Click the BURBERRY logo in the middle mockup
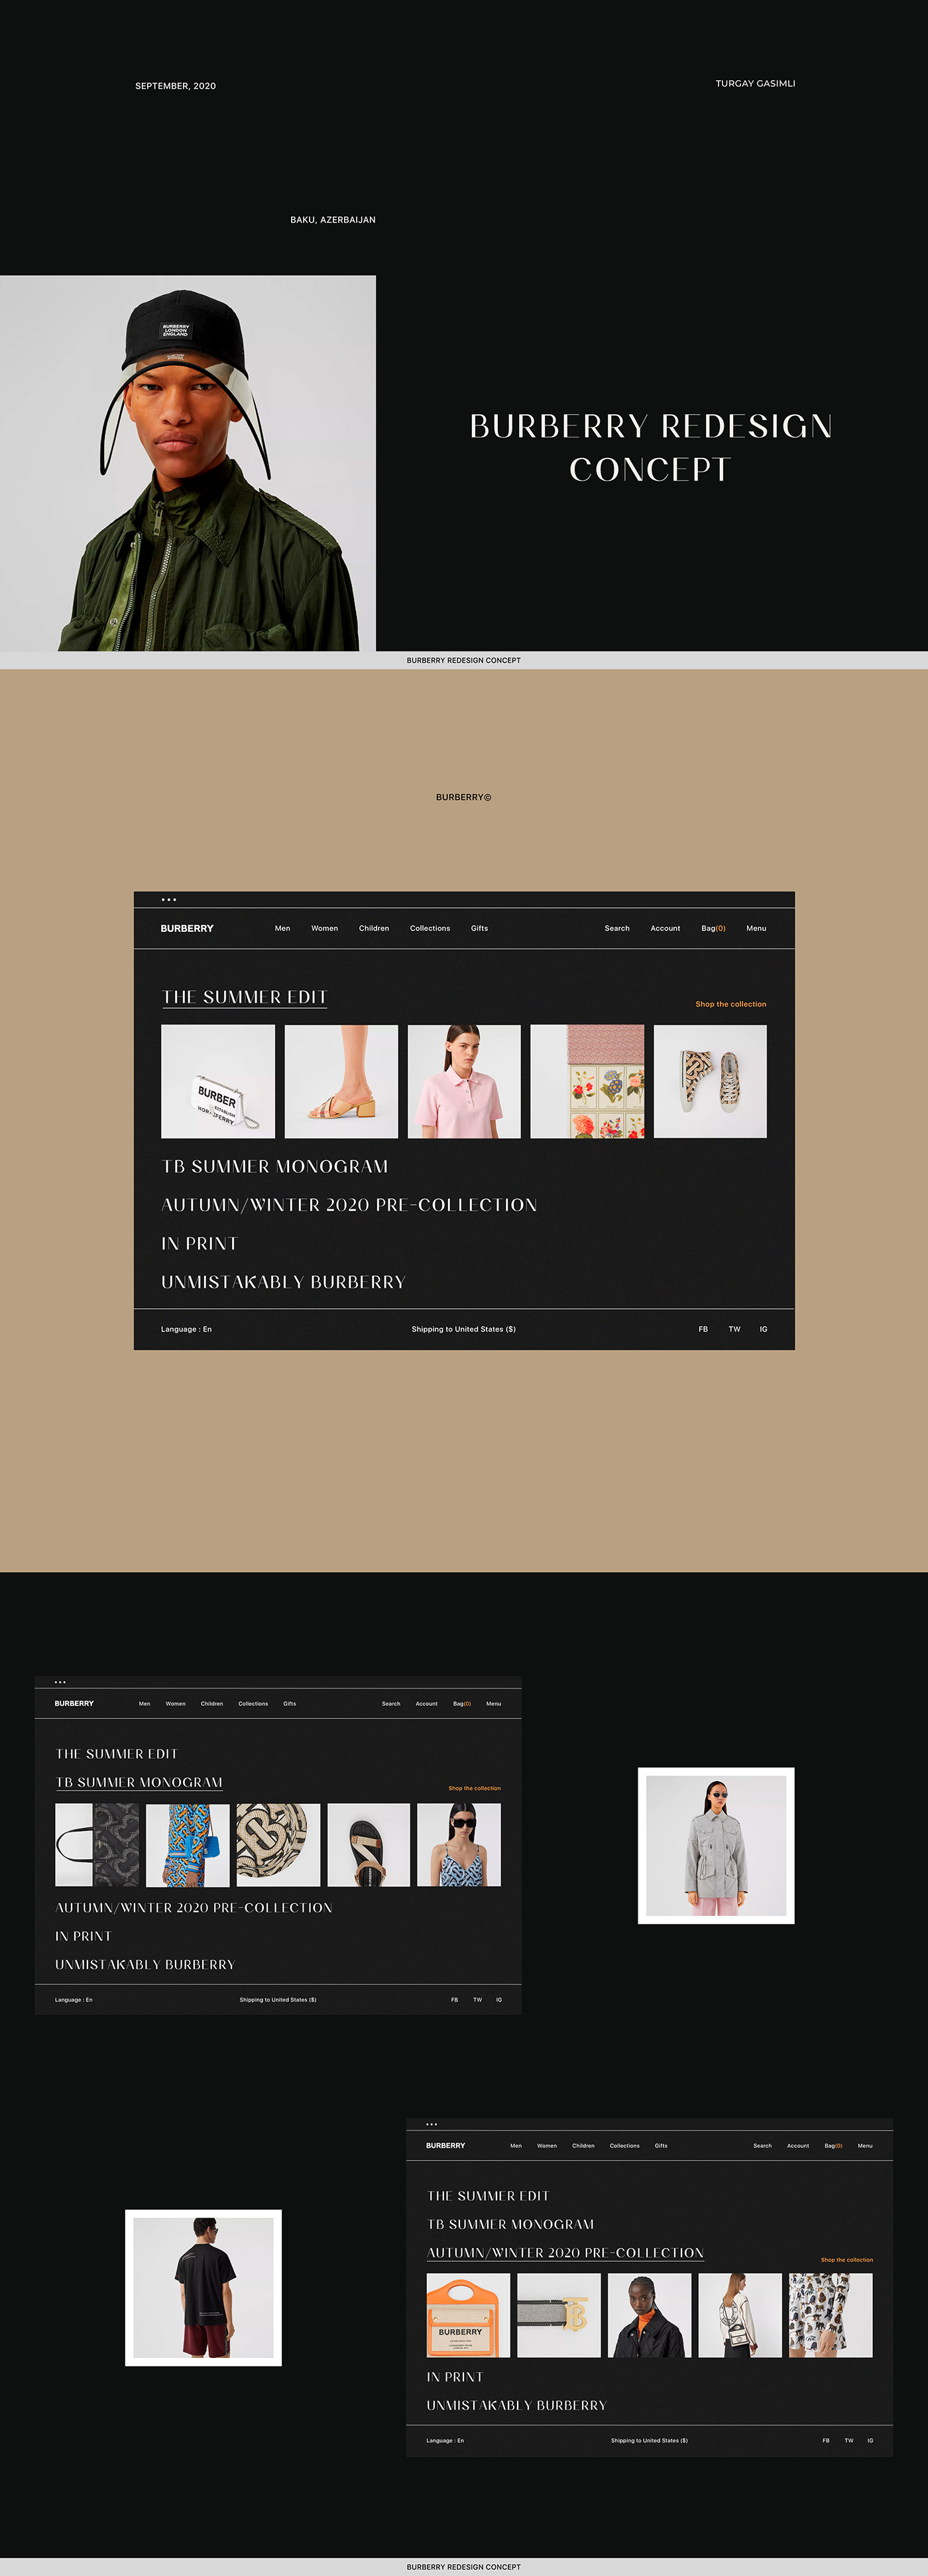 [74, 1703]
